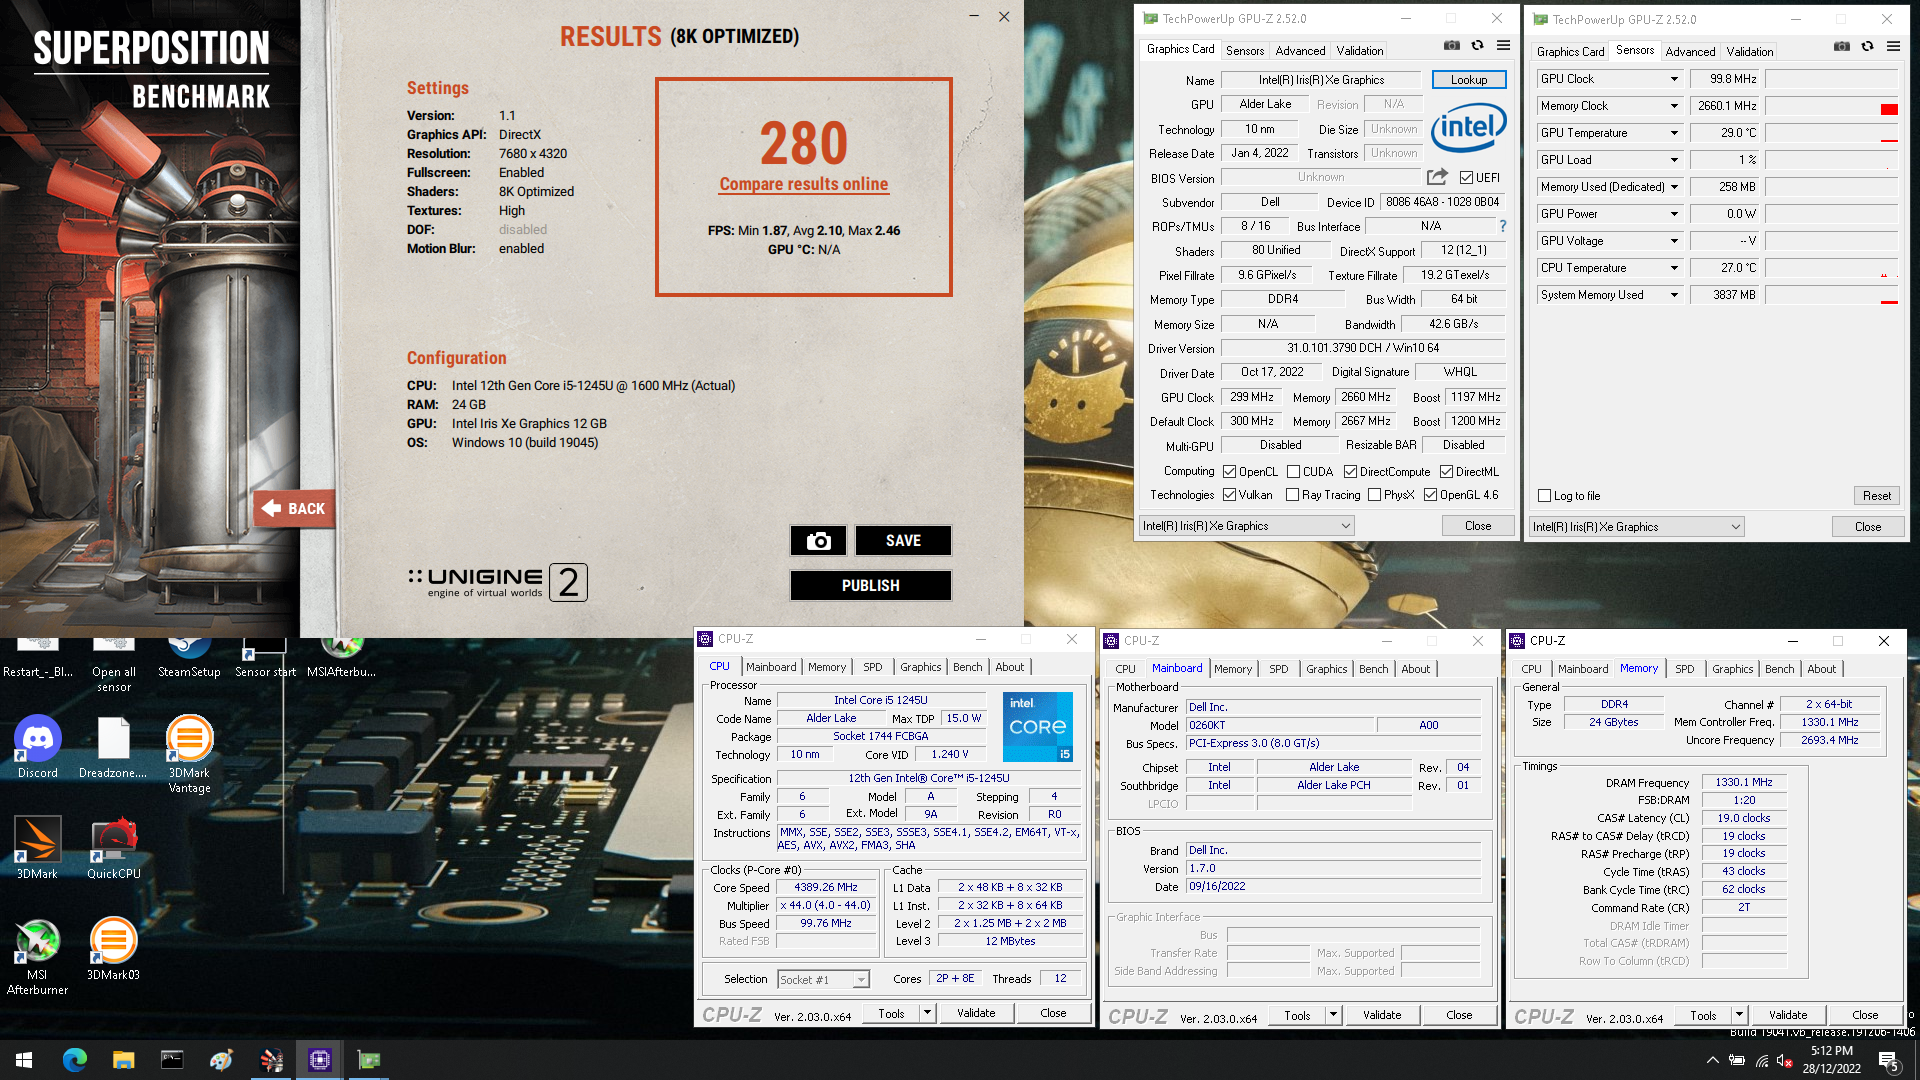Click Compare results online link
Image resolution: width=1920 pixels, height=1080 pixels.
click(803, 184)
